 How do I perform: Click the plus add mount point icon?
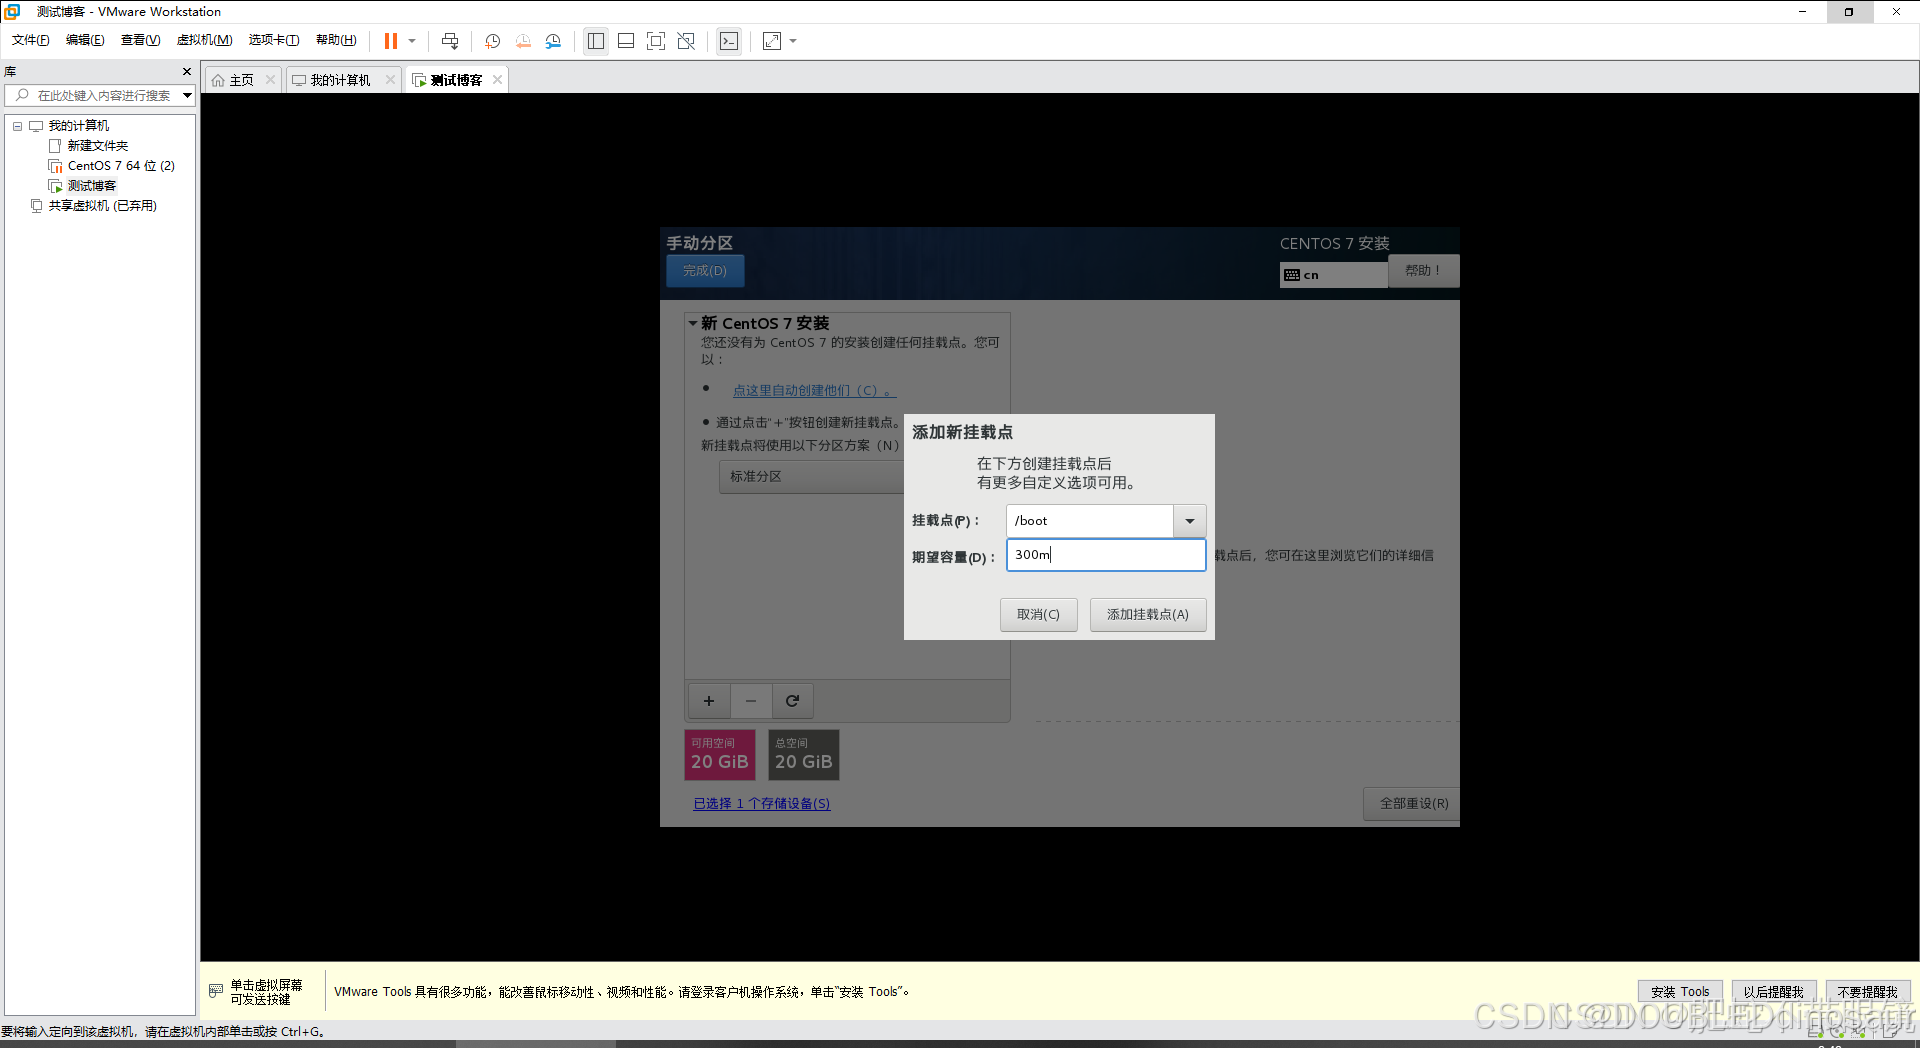point(709,701)
